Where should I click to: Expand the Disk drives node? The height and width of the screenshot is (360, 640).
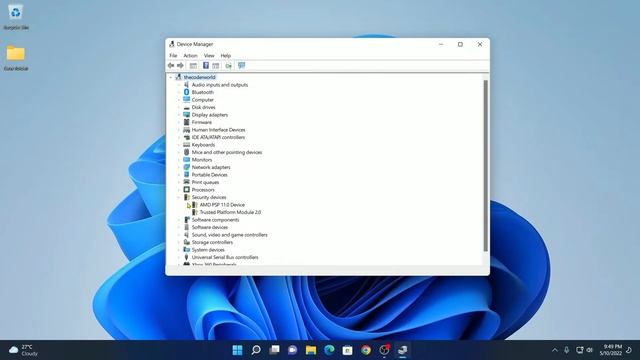179,107
